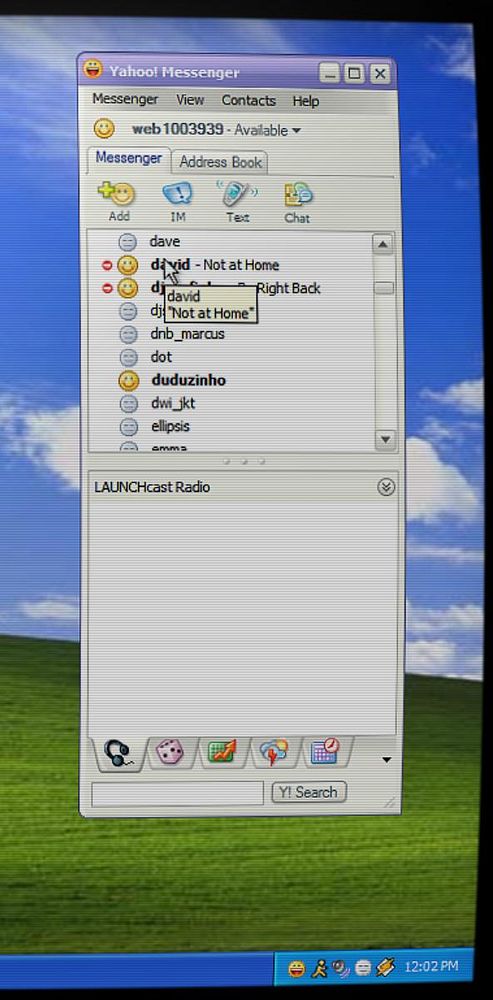Switch to the Address Book tab

(220, 162)
